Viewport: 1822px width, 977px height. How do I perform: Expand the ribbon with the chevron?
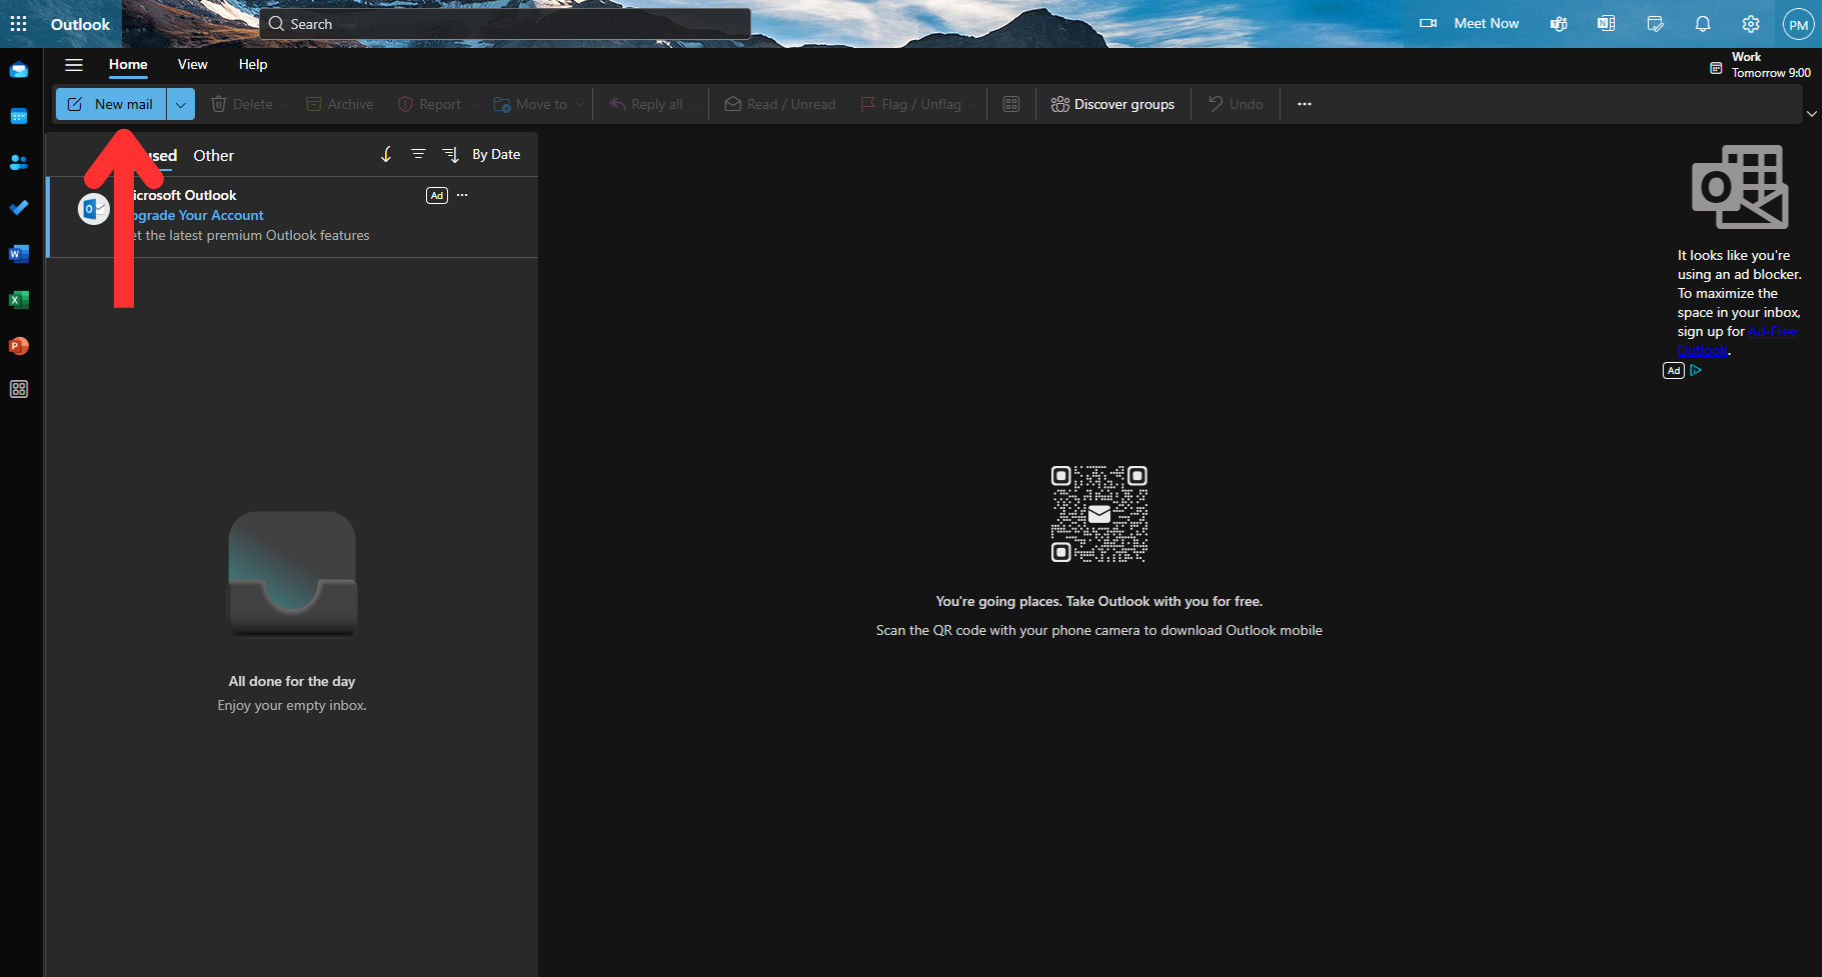click(1811, 114)
